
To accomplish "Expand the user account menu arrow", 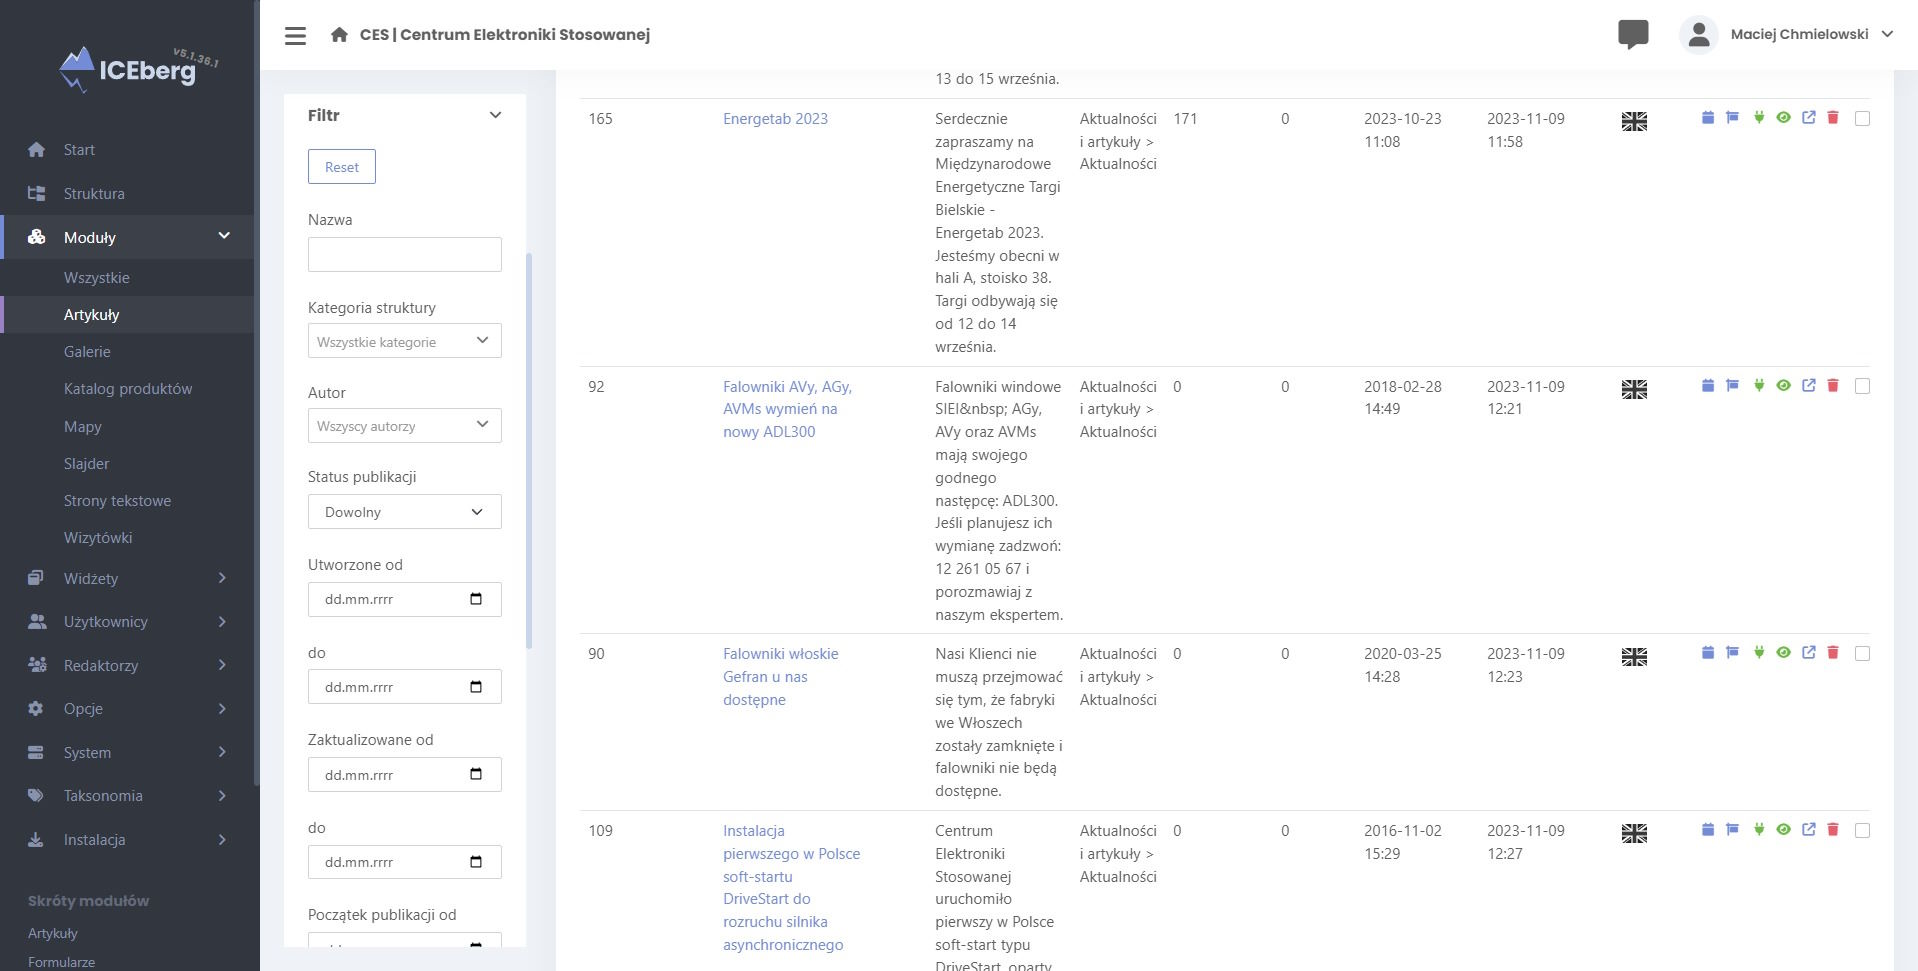I will coord(1887,34).
